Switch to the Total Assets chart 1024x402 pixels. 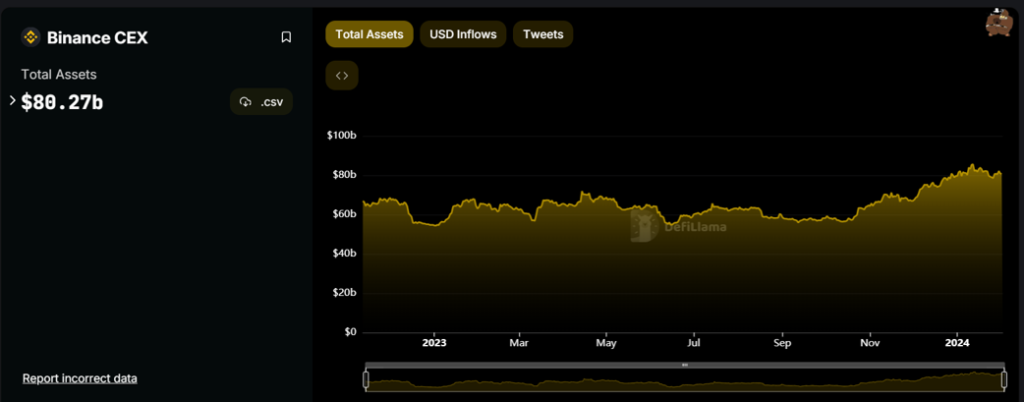370,34
